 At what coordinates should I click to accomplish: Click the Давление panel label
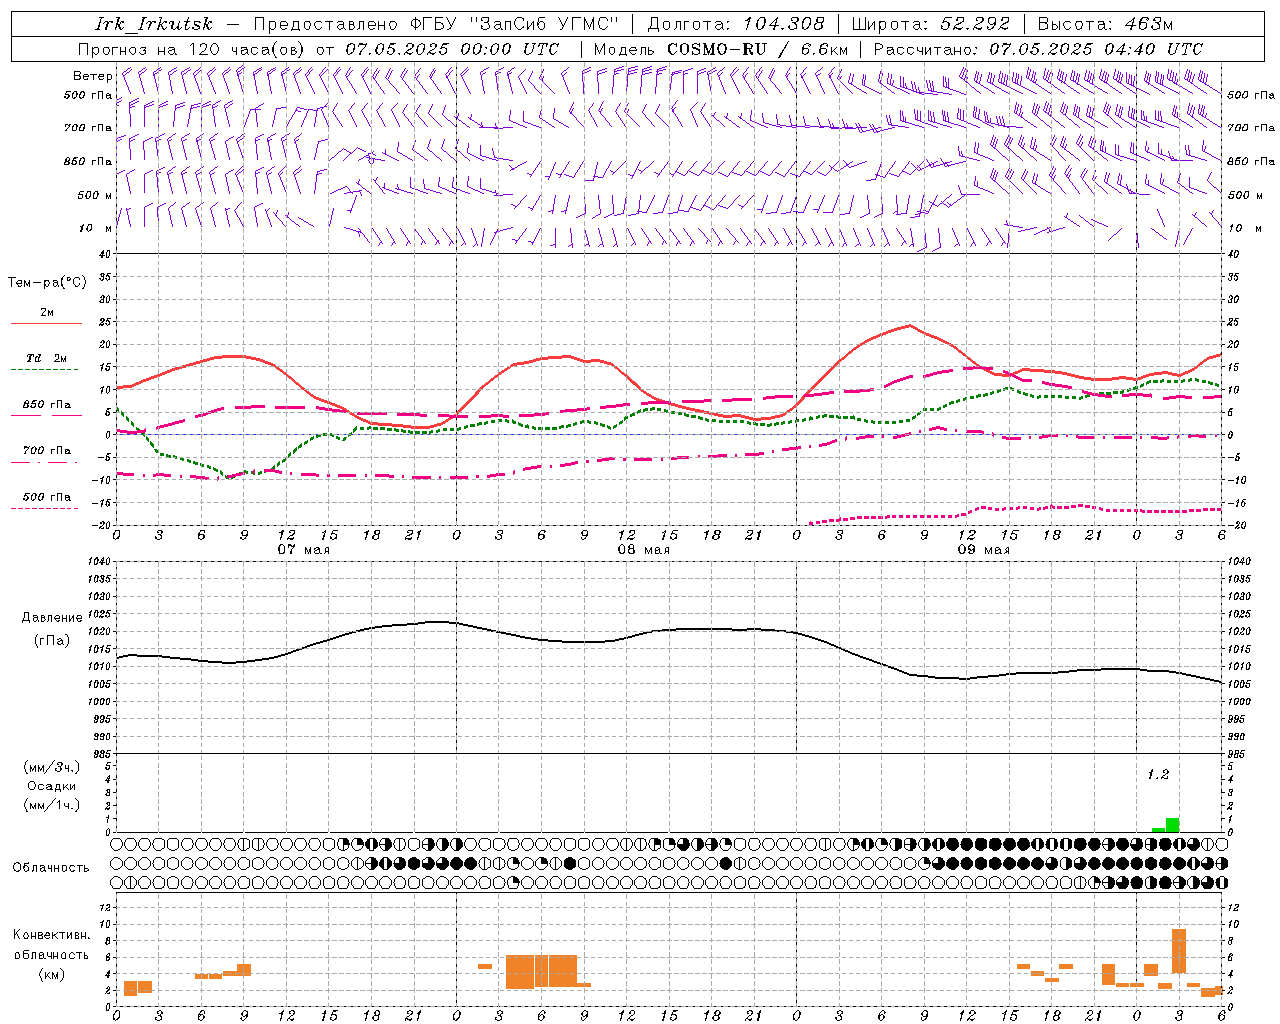click(x=52, y=618)
